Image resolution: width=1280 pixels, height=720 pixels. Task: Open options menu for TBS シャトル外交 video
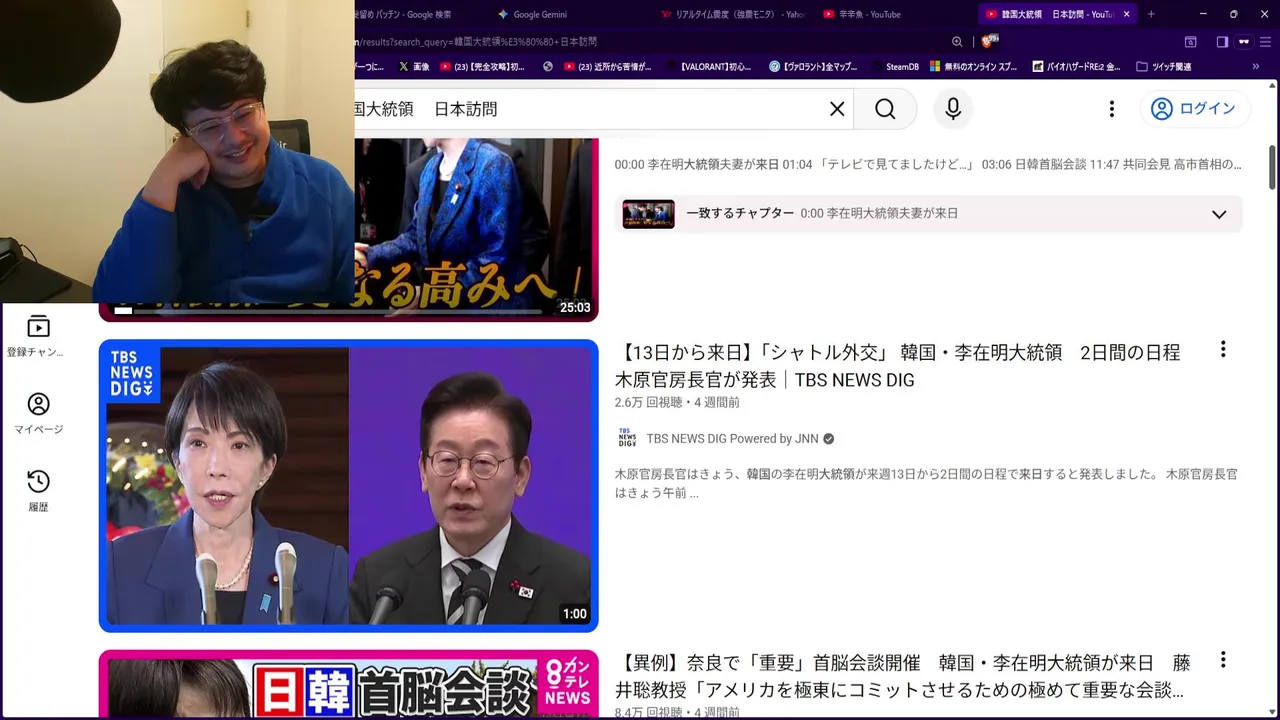1222,350
